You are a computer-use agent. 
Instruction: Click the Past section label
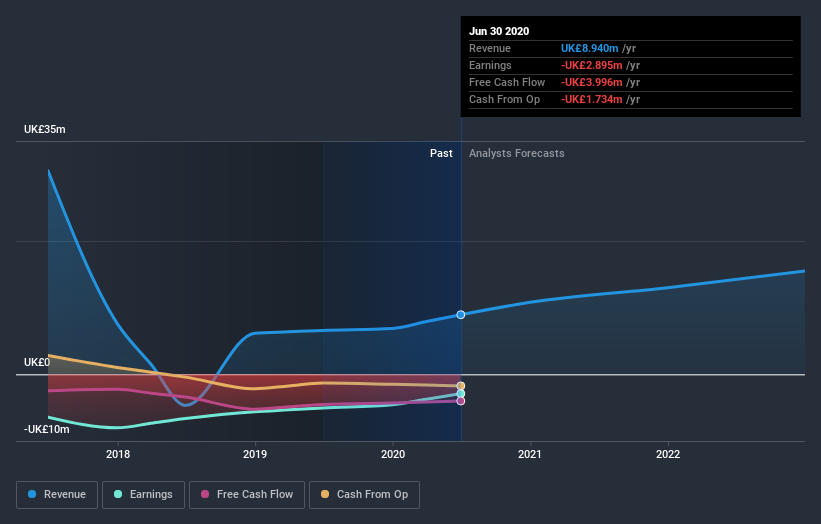coord(441,153)
